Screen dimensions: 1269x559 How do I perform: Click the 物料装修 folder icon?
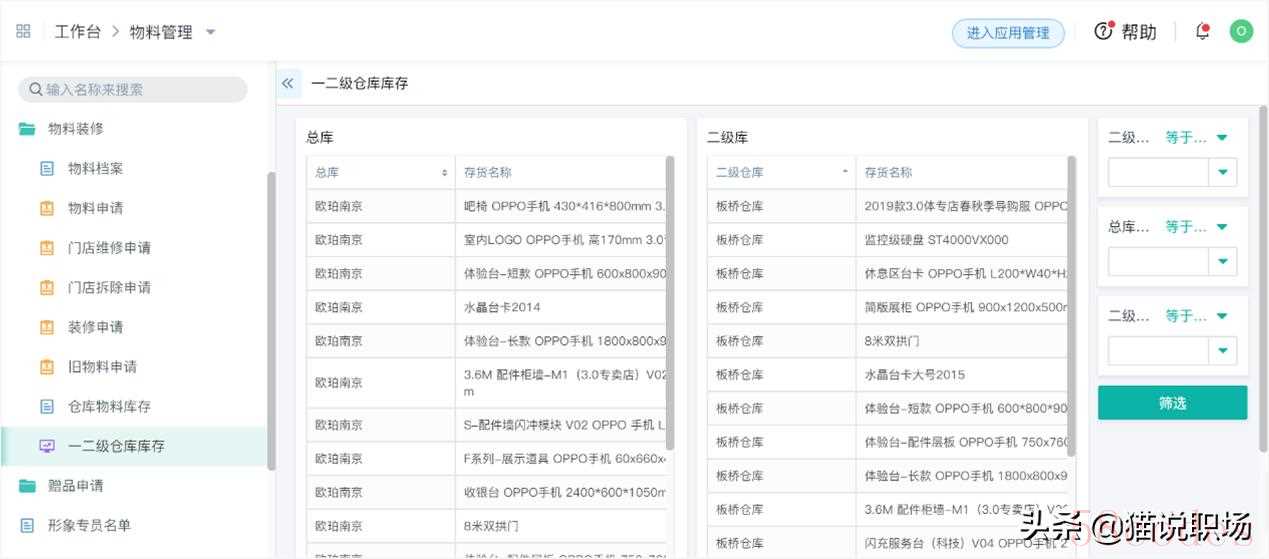(x=27, y=128)
